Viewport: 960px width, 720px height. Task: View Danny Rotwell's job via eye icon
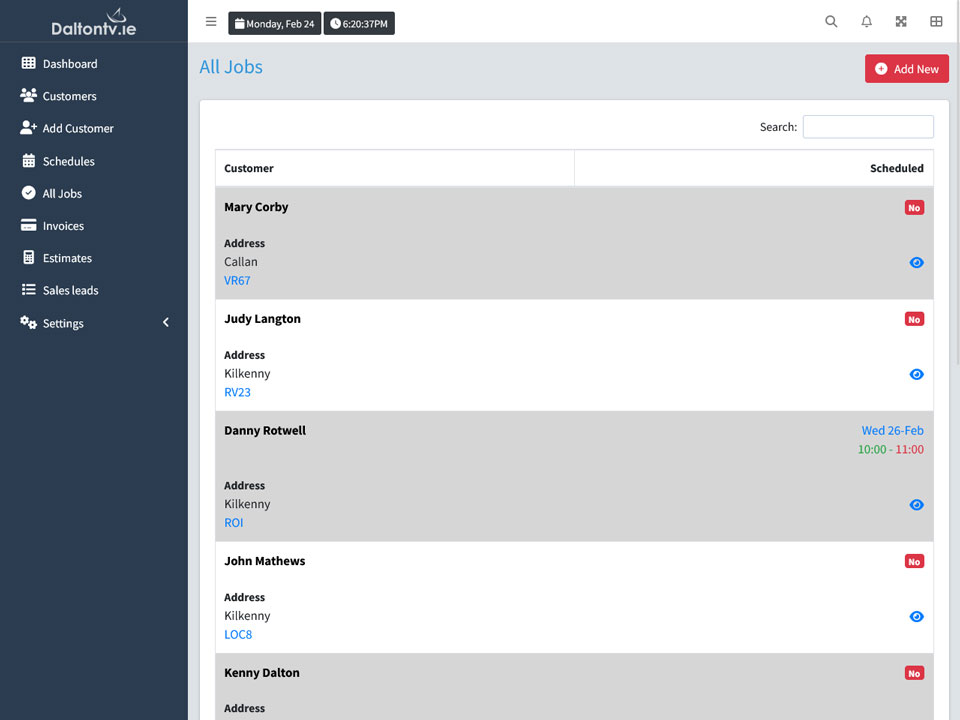coord(916,505)
